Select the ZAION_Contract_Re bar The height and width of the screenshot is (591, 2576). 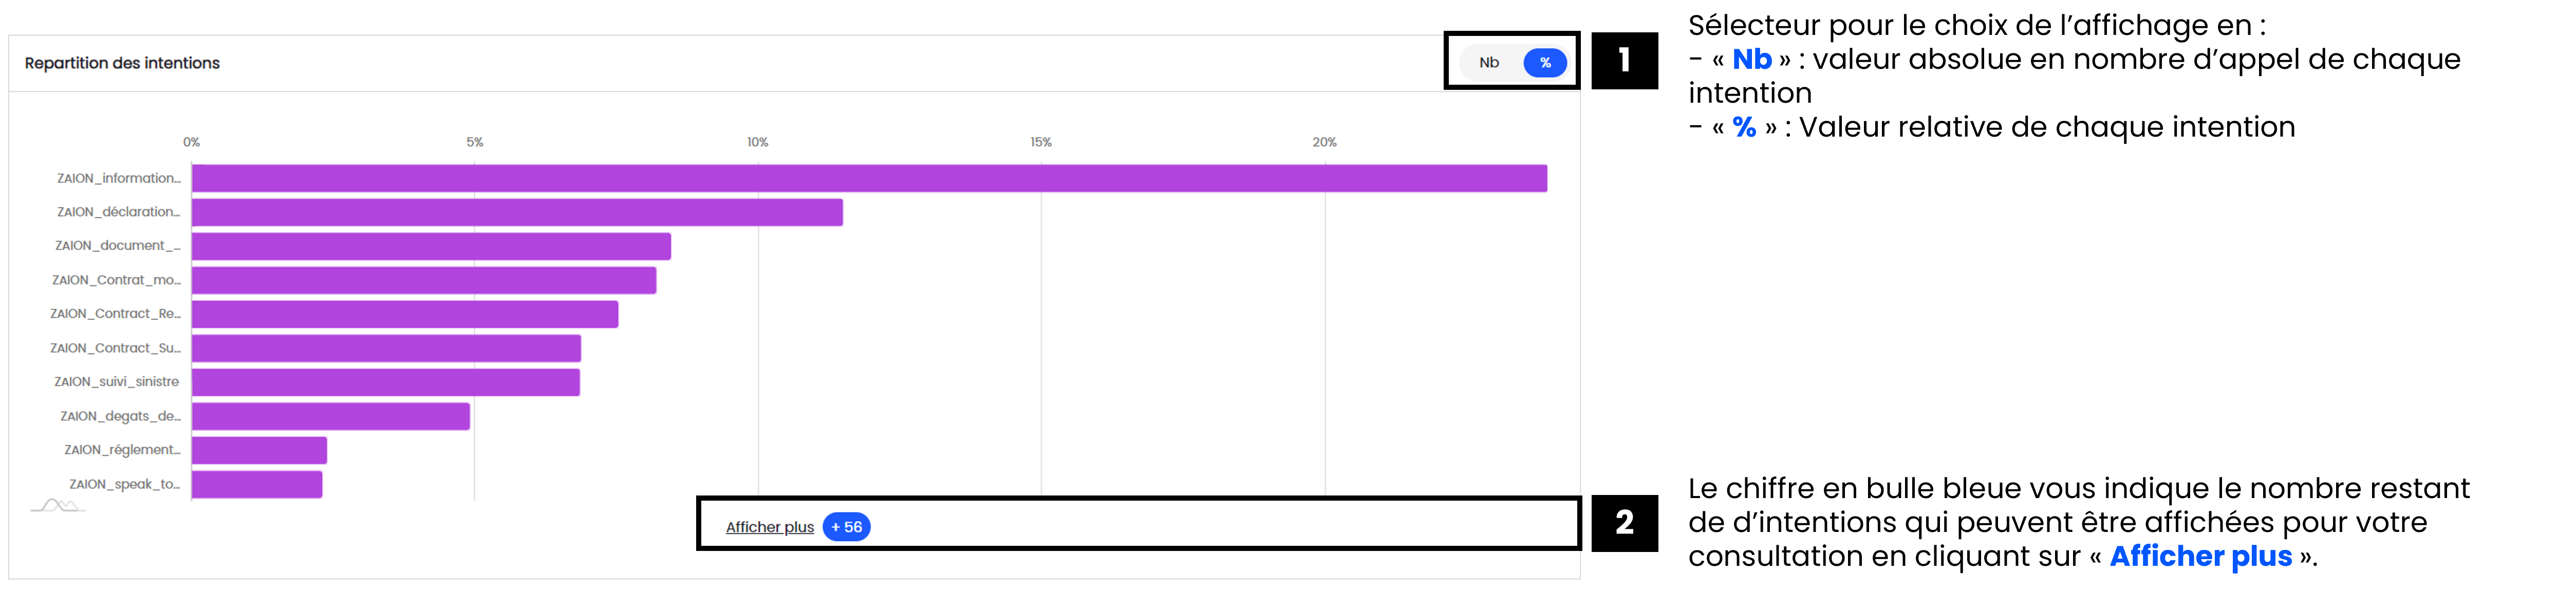[404, 314]
